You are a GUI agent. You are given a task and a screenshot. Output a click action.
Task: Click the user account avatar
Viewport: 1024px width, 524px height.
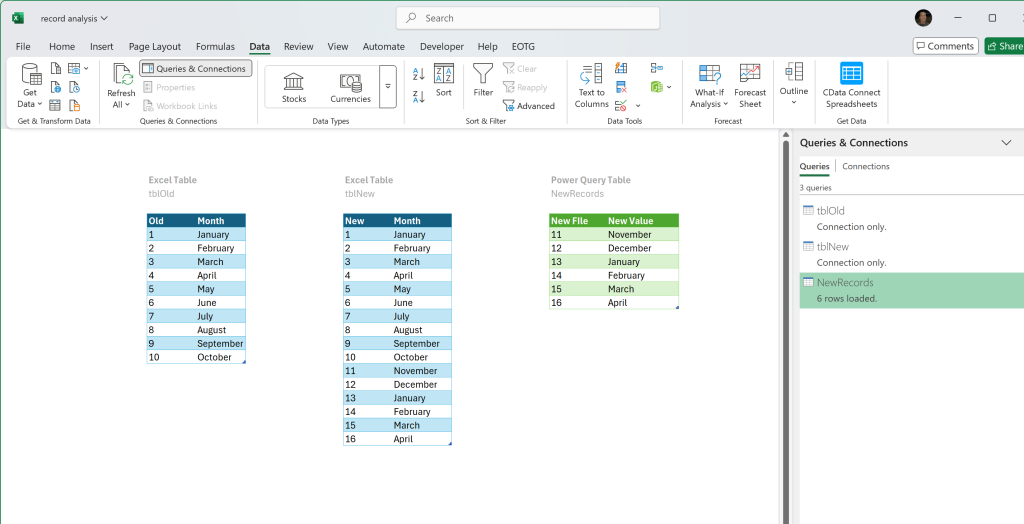pyautogui.click(x=923, y=18)
